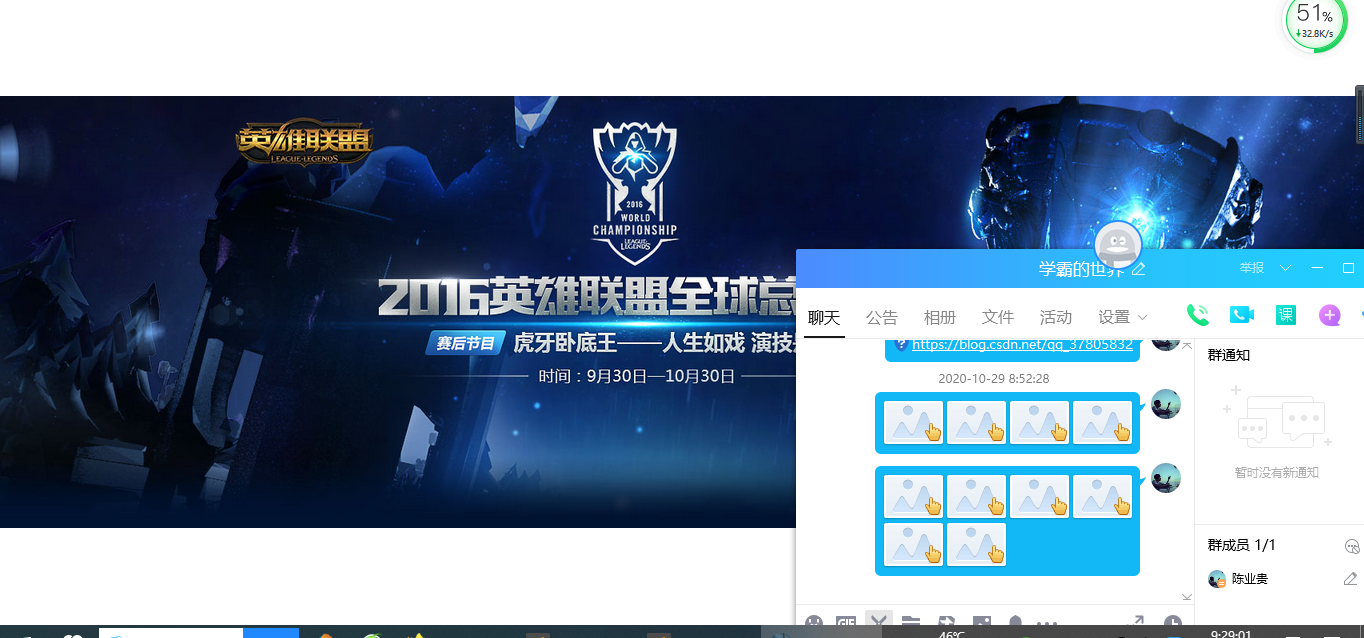Screen dimensions: 1364x638
Task: Click the edit pencil next to 陈业贵
Action: 1350,579
